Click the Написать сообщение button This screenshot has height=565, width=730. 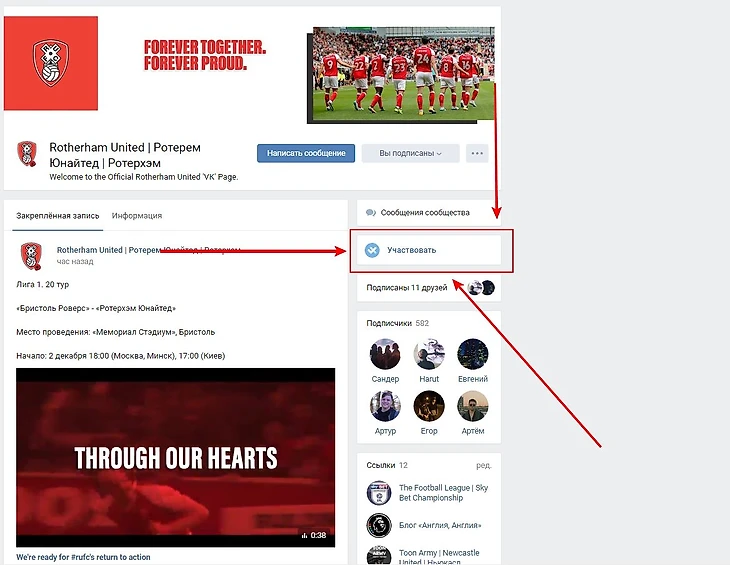click(x=306, y=153)
